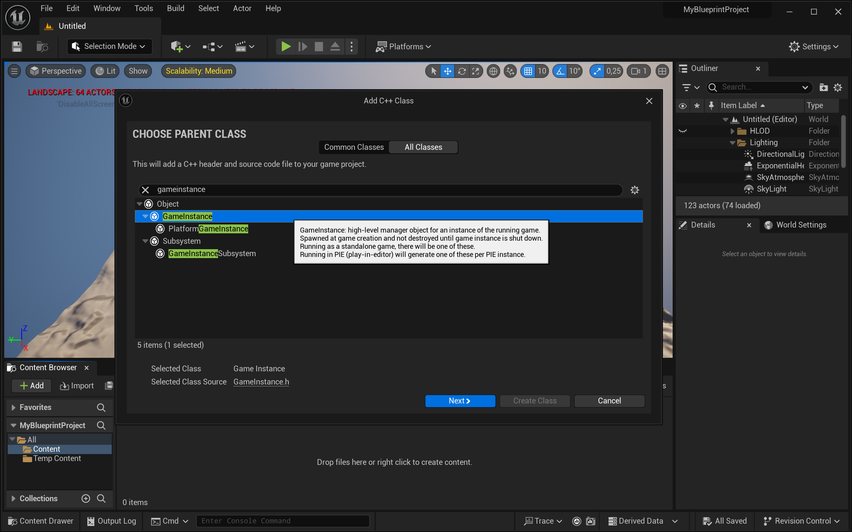Toggle surface snapping icon

510,71
